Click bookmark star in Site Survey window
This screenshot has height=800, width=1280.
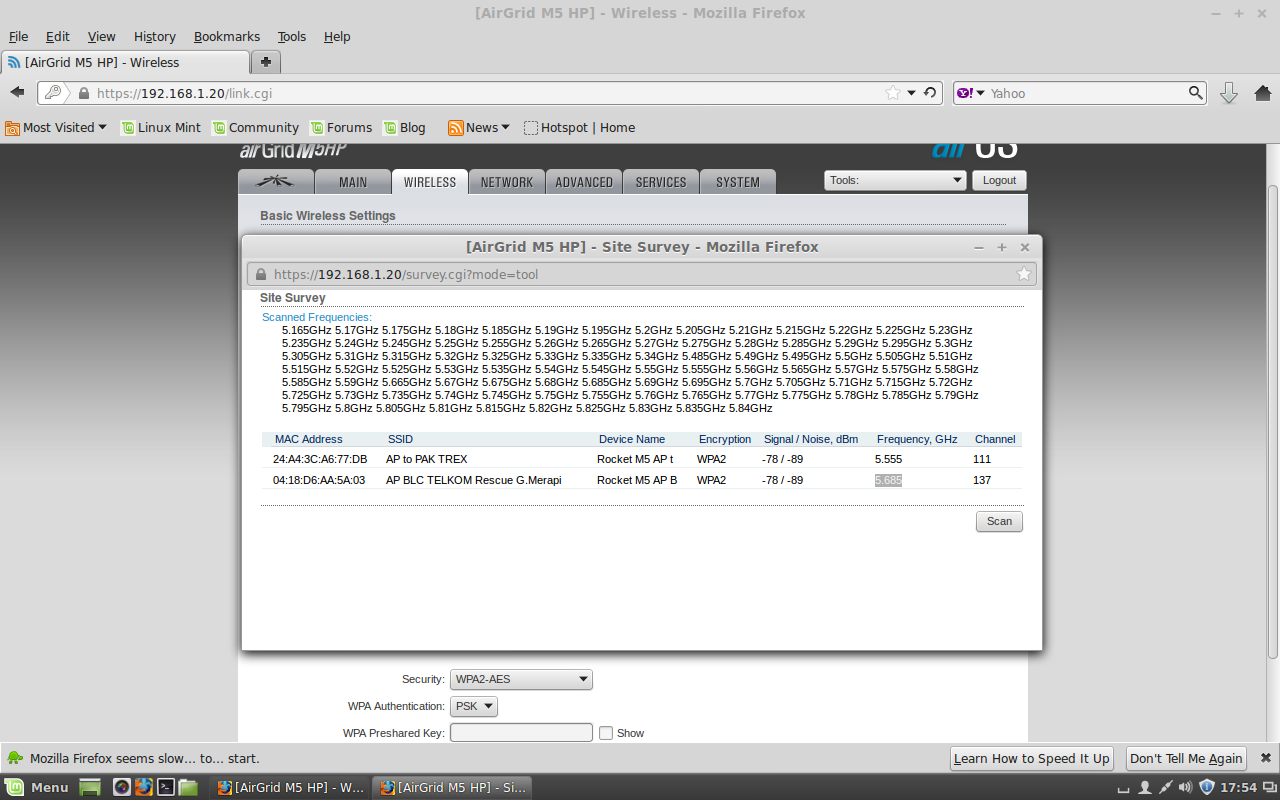pos(1023,274)
